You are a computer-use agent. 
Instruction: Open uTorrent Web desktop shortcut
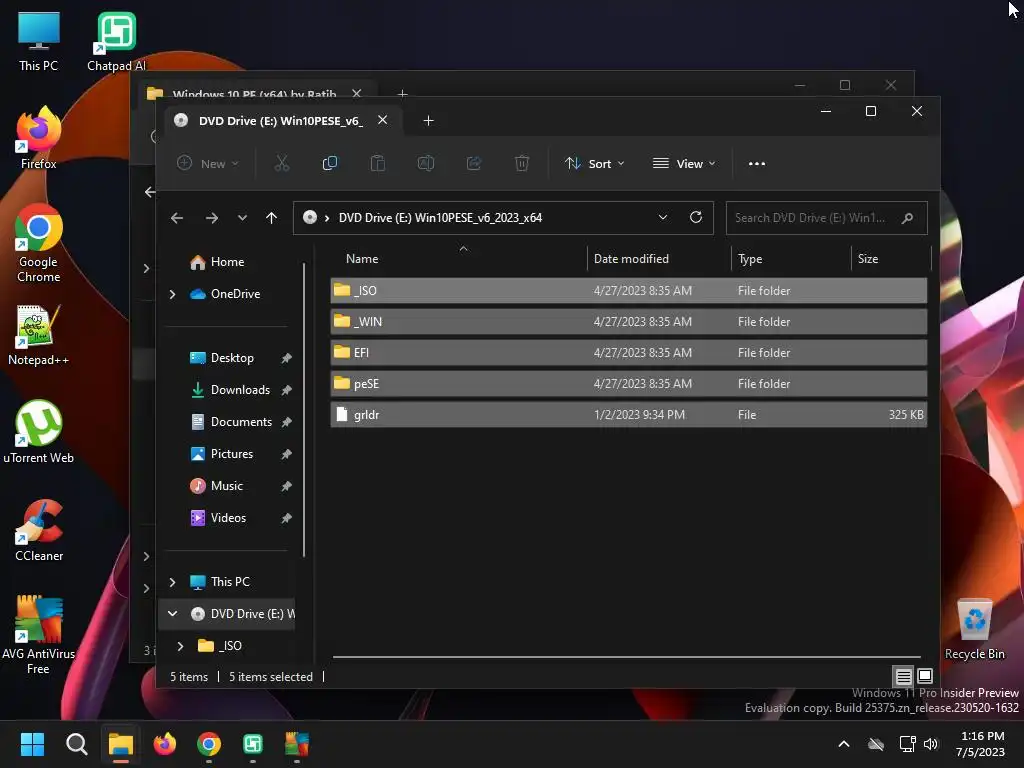pos(39,432)
